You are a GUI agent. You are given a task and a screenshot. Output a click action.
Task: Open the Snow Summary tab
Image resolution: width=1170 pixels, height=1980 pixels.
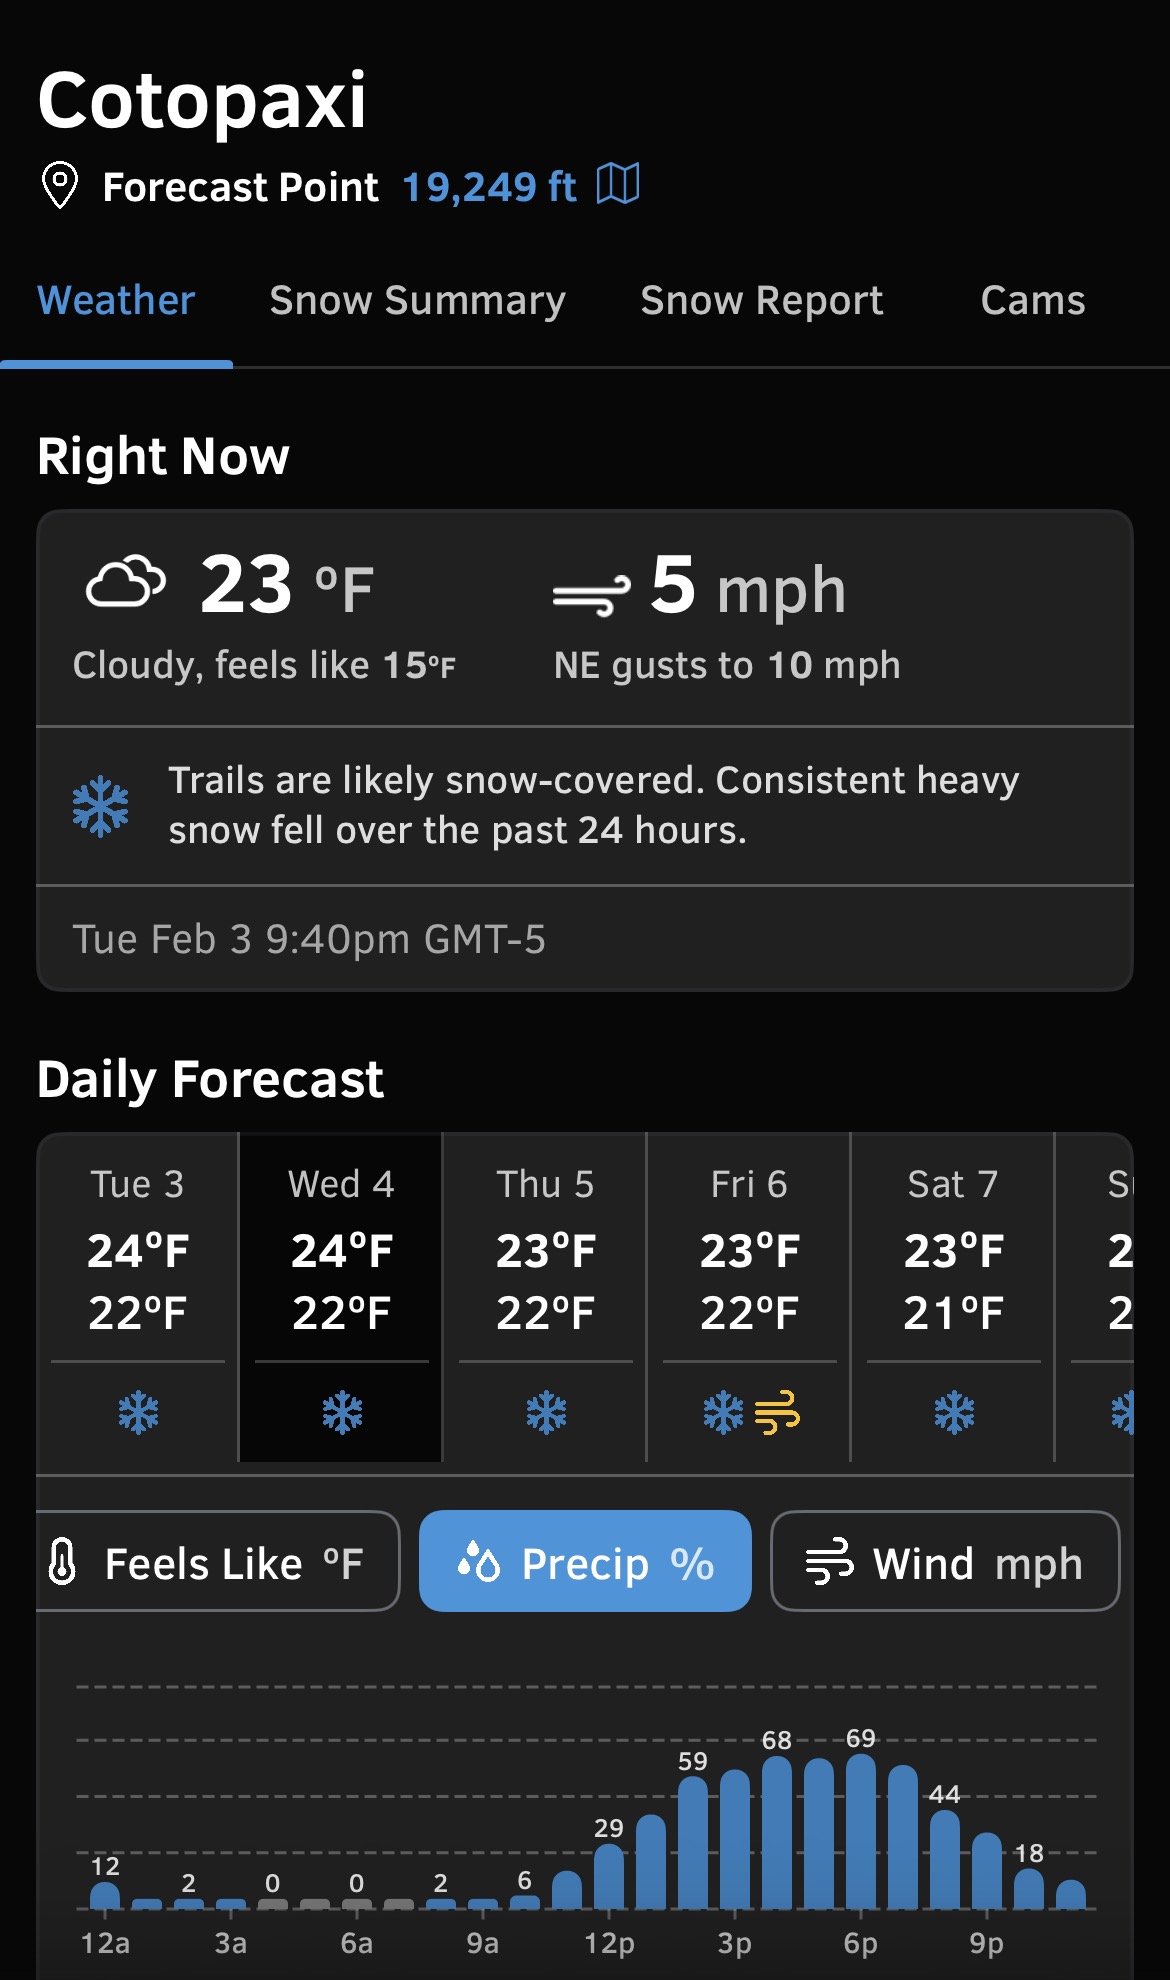point(417,301)
